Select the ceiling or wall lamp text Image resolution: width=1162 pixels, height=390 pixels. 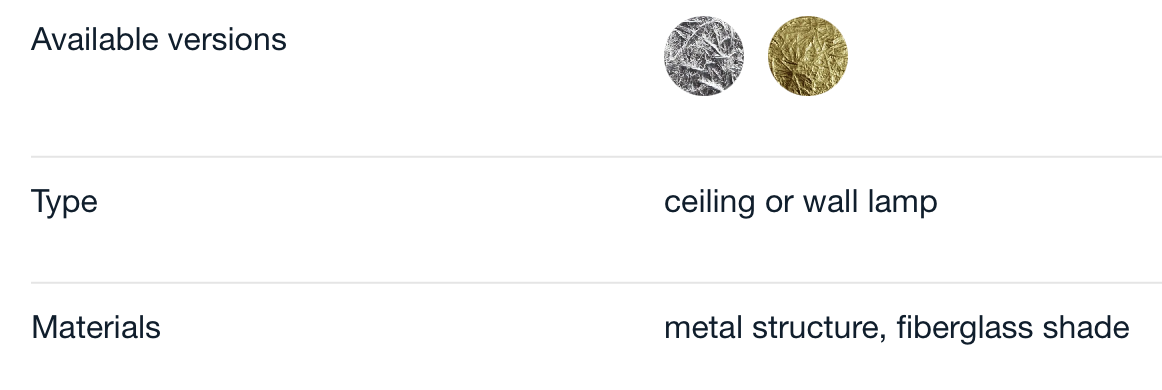(800, 201)
